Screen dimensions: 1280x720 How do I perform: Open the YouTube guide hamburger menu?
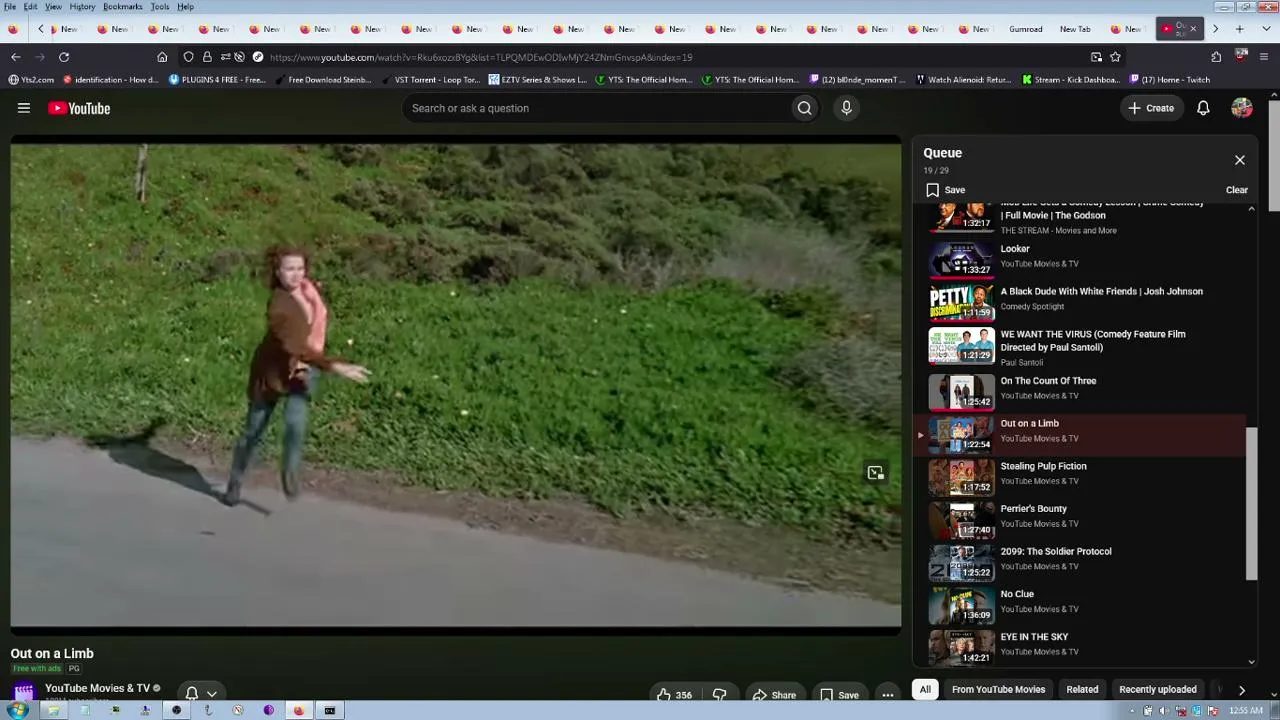click(x=24, y=108)
